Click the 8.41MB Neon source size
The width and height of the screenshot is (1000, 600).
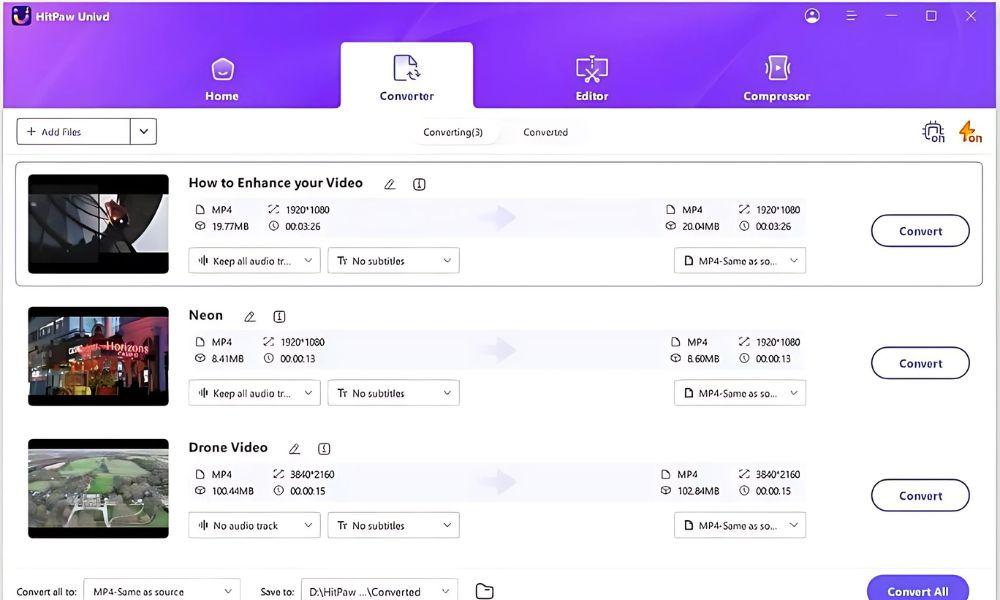tap(228, 358)
